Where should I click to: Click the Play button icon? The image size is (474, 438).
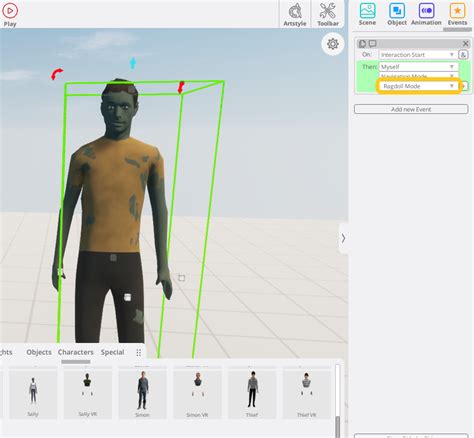(x=10, y=11)
